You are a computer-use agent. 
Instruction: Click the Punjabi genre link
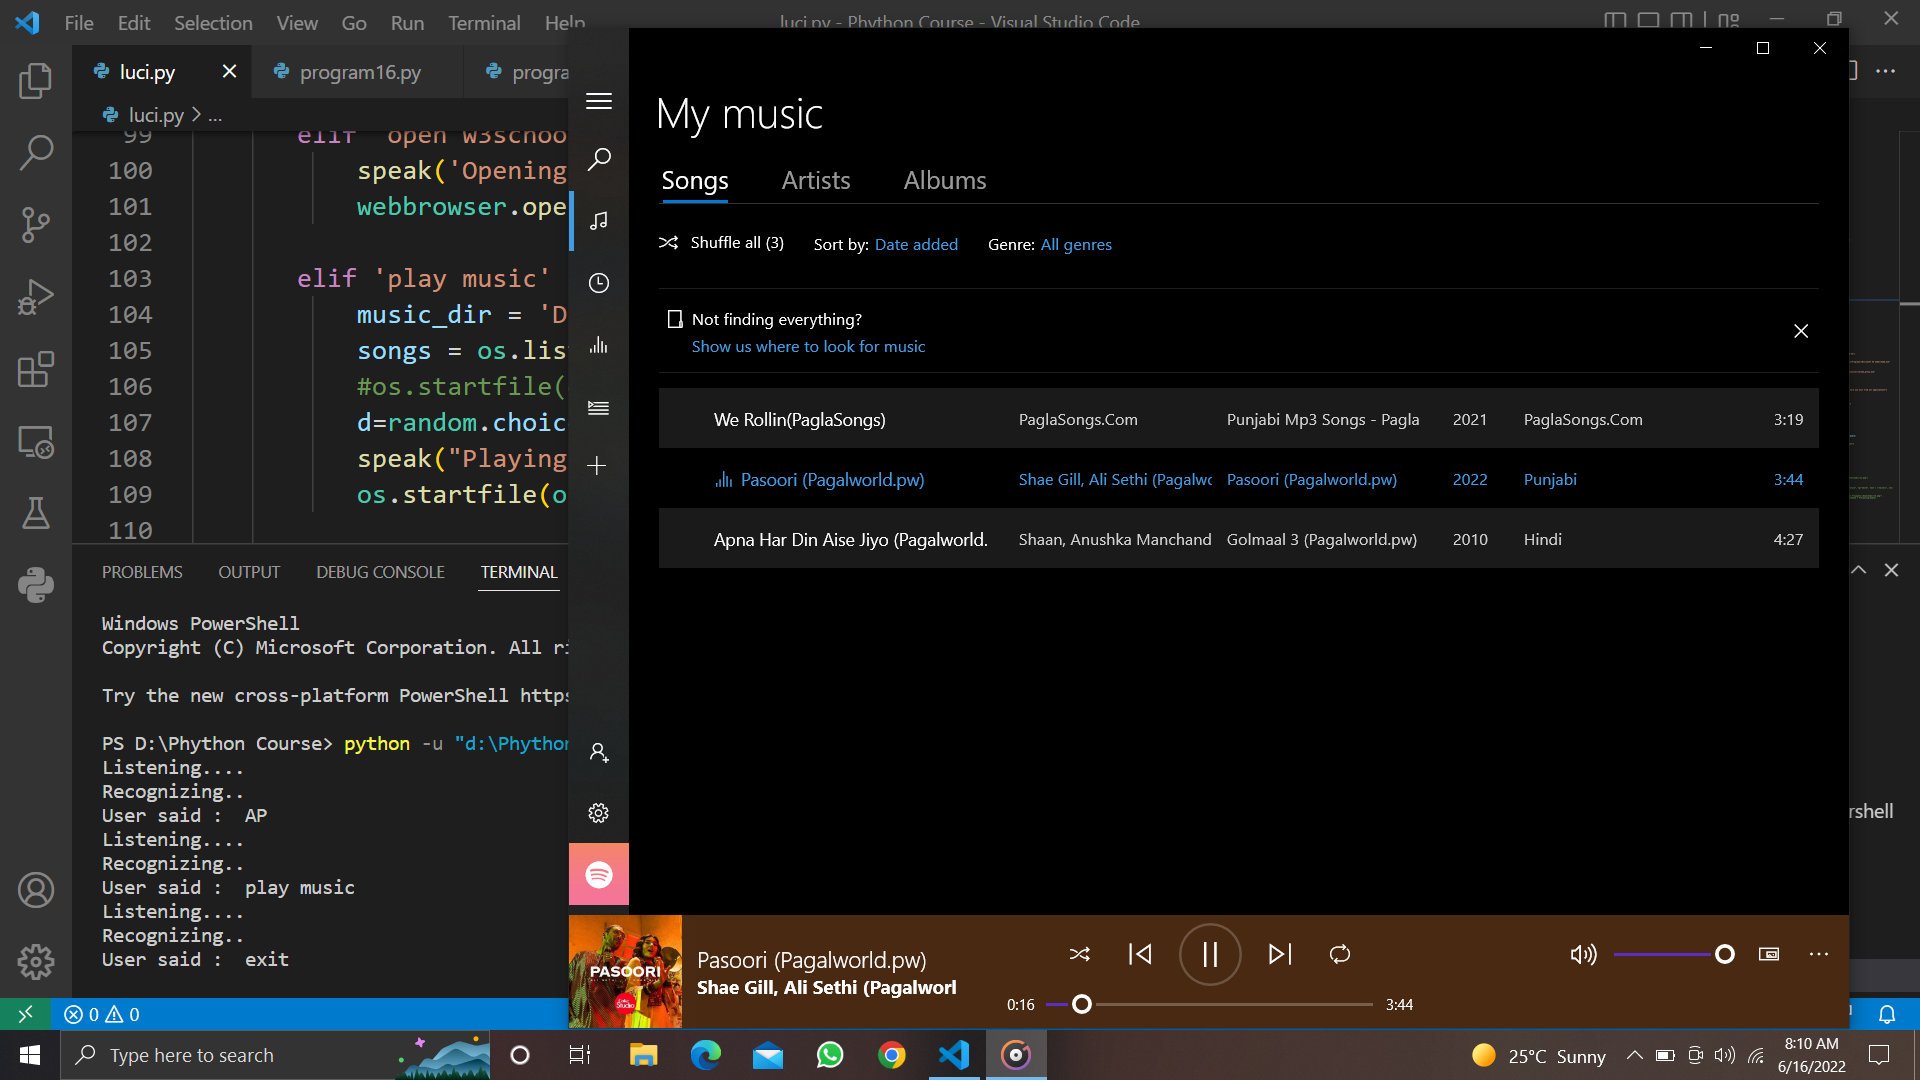(1550, 480)
